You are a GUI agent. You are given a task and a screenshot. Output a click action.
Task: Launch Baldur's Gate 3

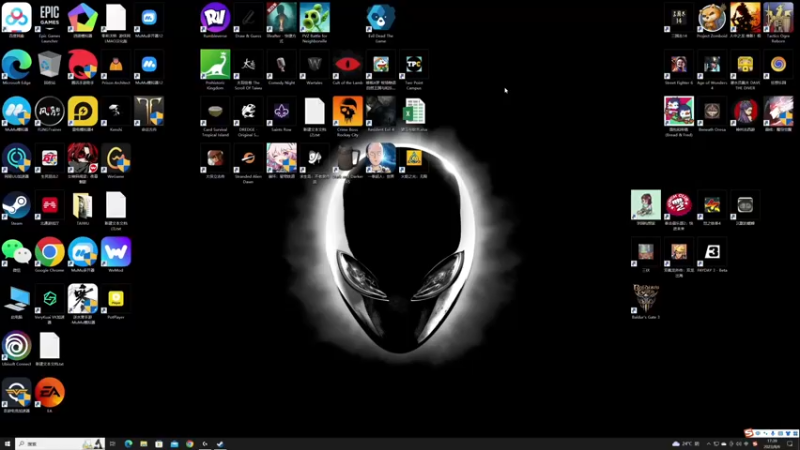coord(645,303)
